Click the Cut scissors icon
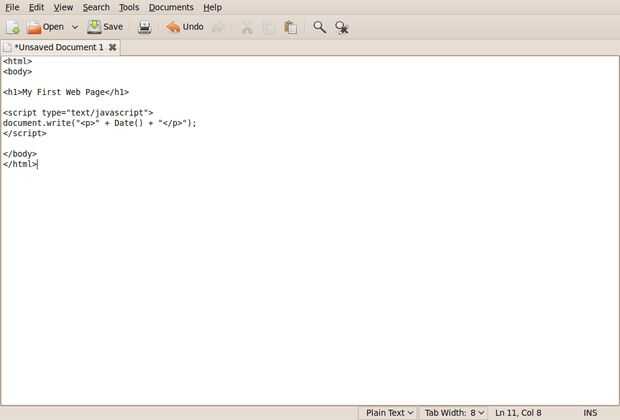 pos(247,27)
